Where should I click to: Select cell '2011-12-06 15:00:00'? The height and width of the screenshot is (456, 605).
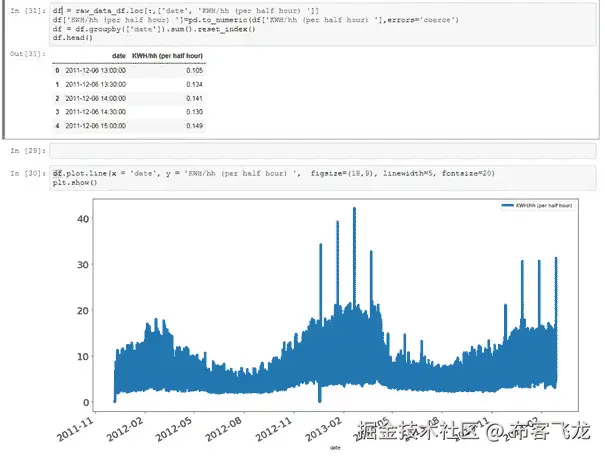tap(96, 126)
